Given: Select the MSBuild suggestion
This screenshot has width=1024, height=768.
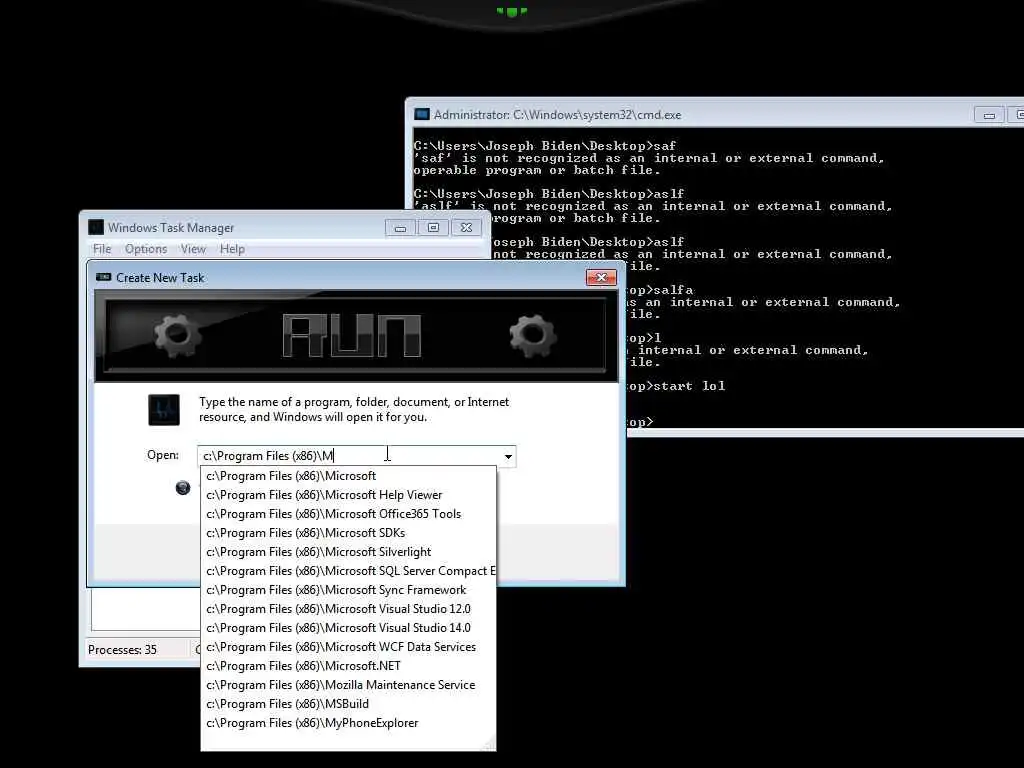Looking at the screenshot, I should click(349, 703).
